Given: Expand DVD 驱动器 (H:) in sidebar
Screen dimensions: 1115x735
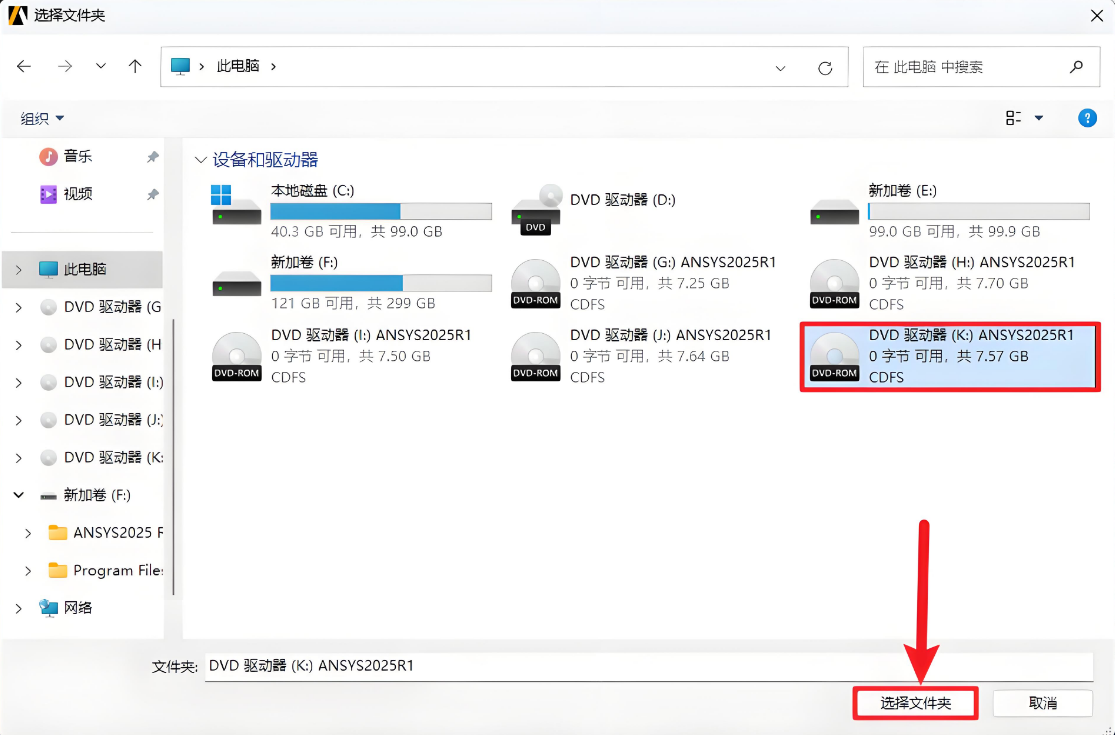Looking at the screenshot, I should [x=19, y=345].
